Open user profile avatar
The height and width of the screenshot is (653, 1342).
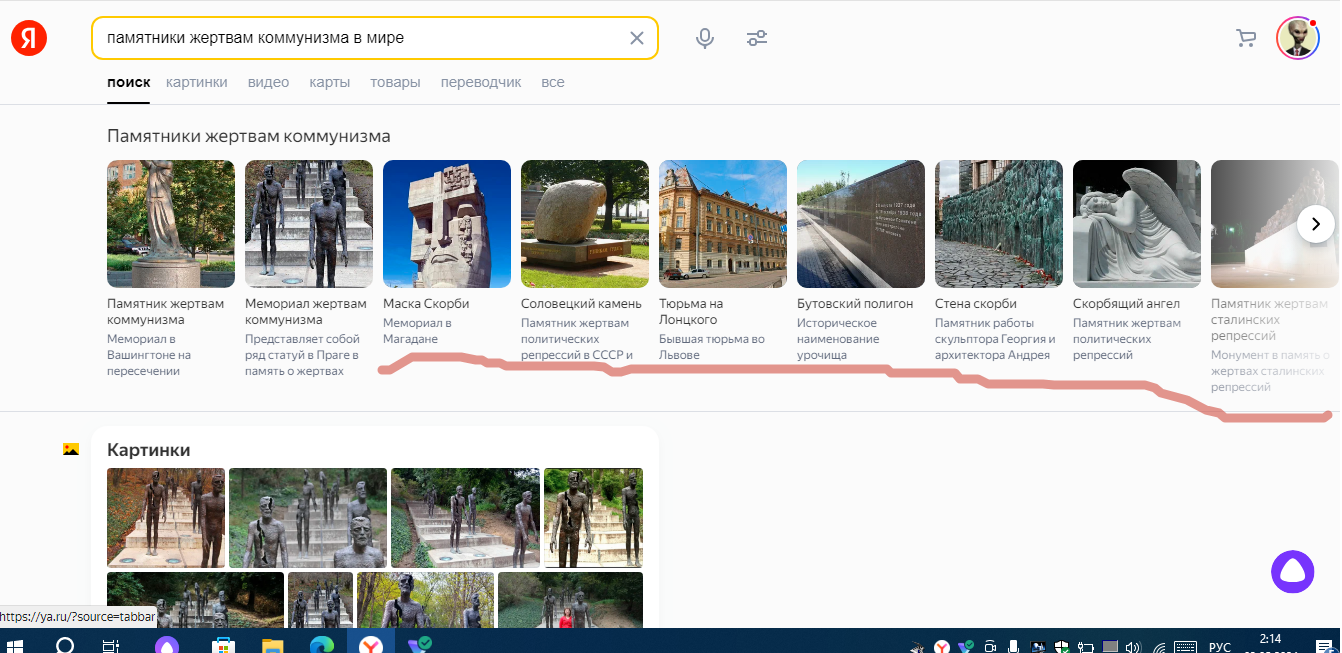pyautogui.click(x=1298, y=38)
